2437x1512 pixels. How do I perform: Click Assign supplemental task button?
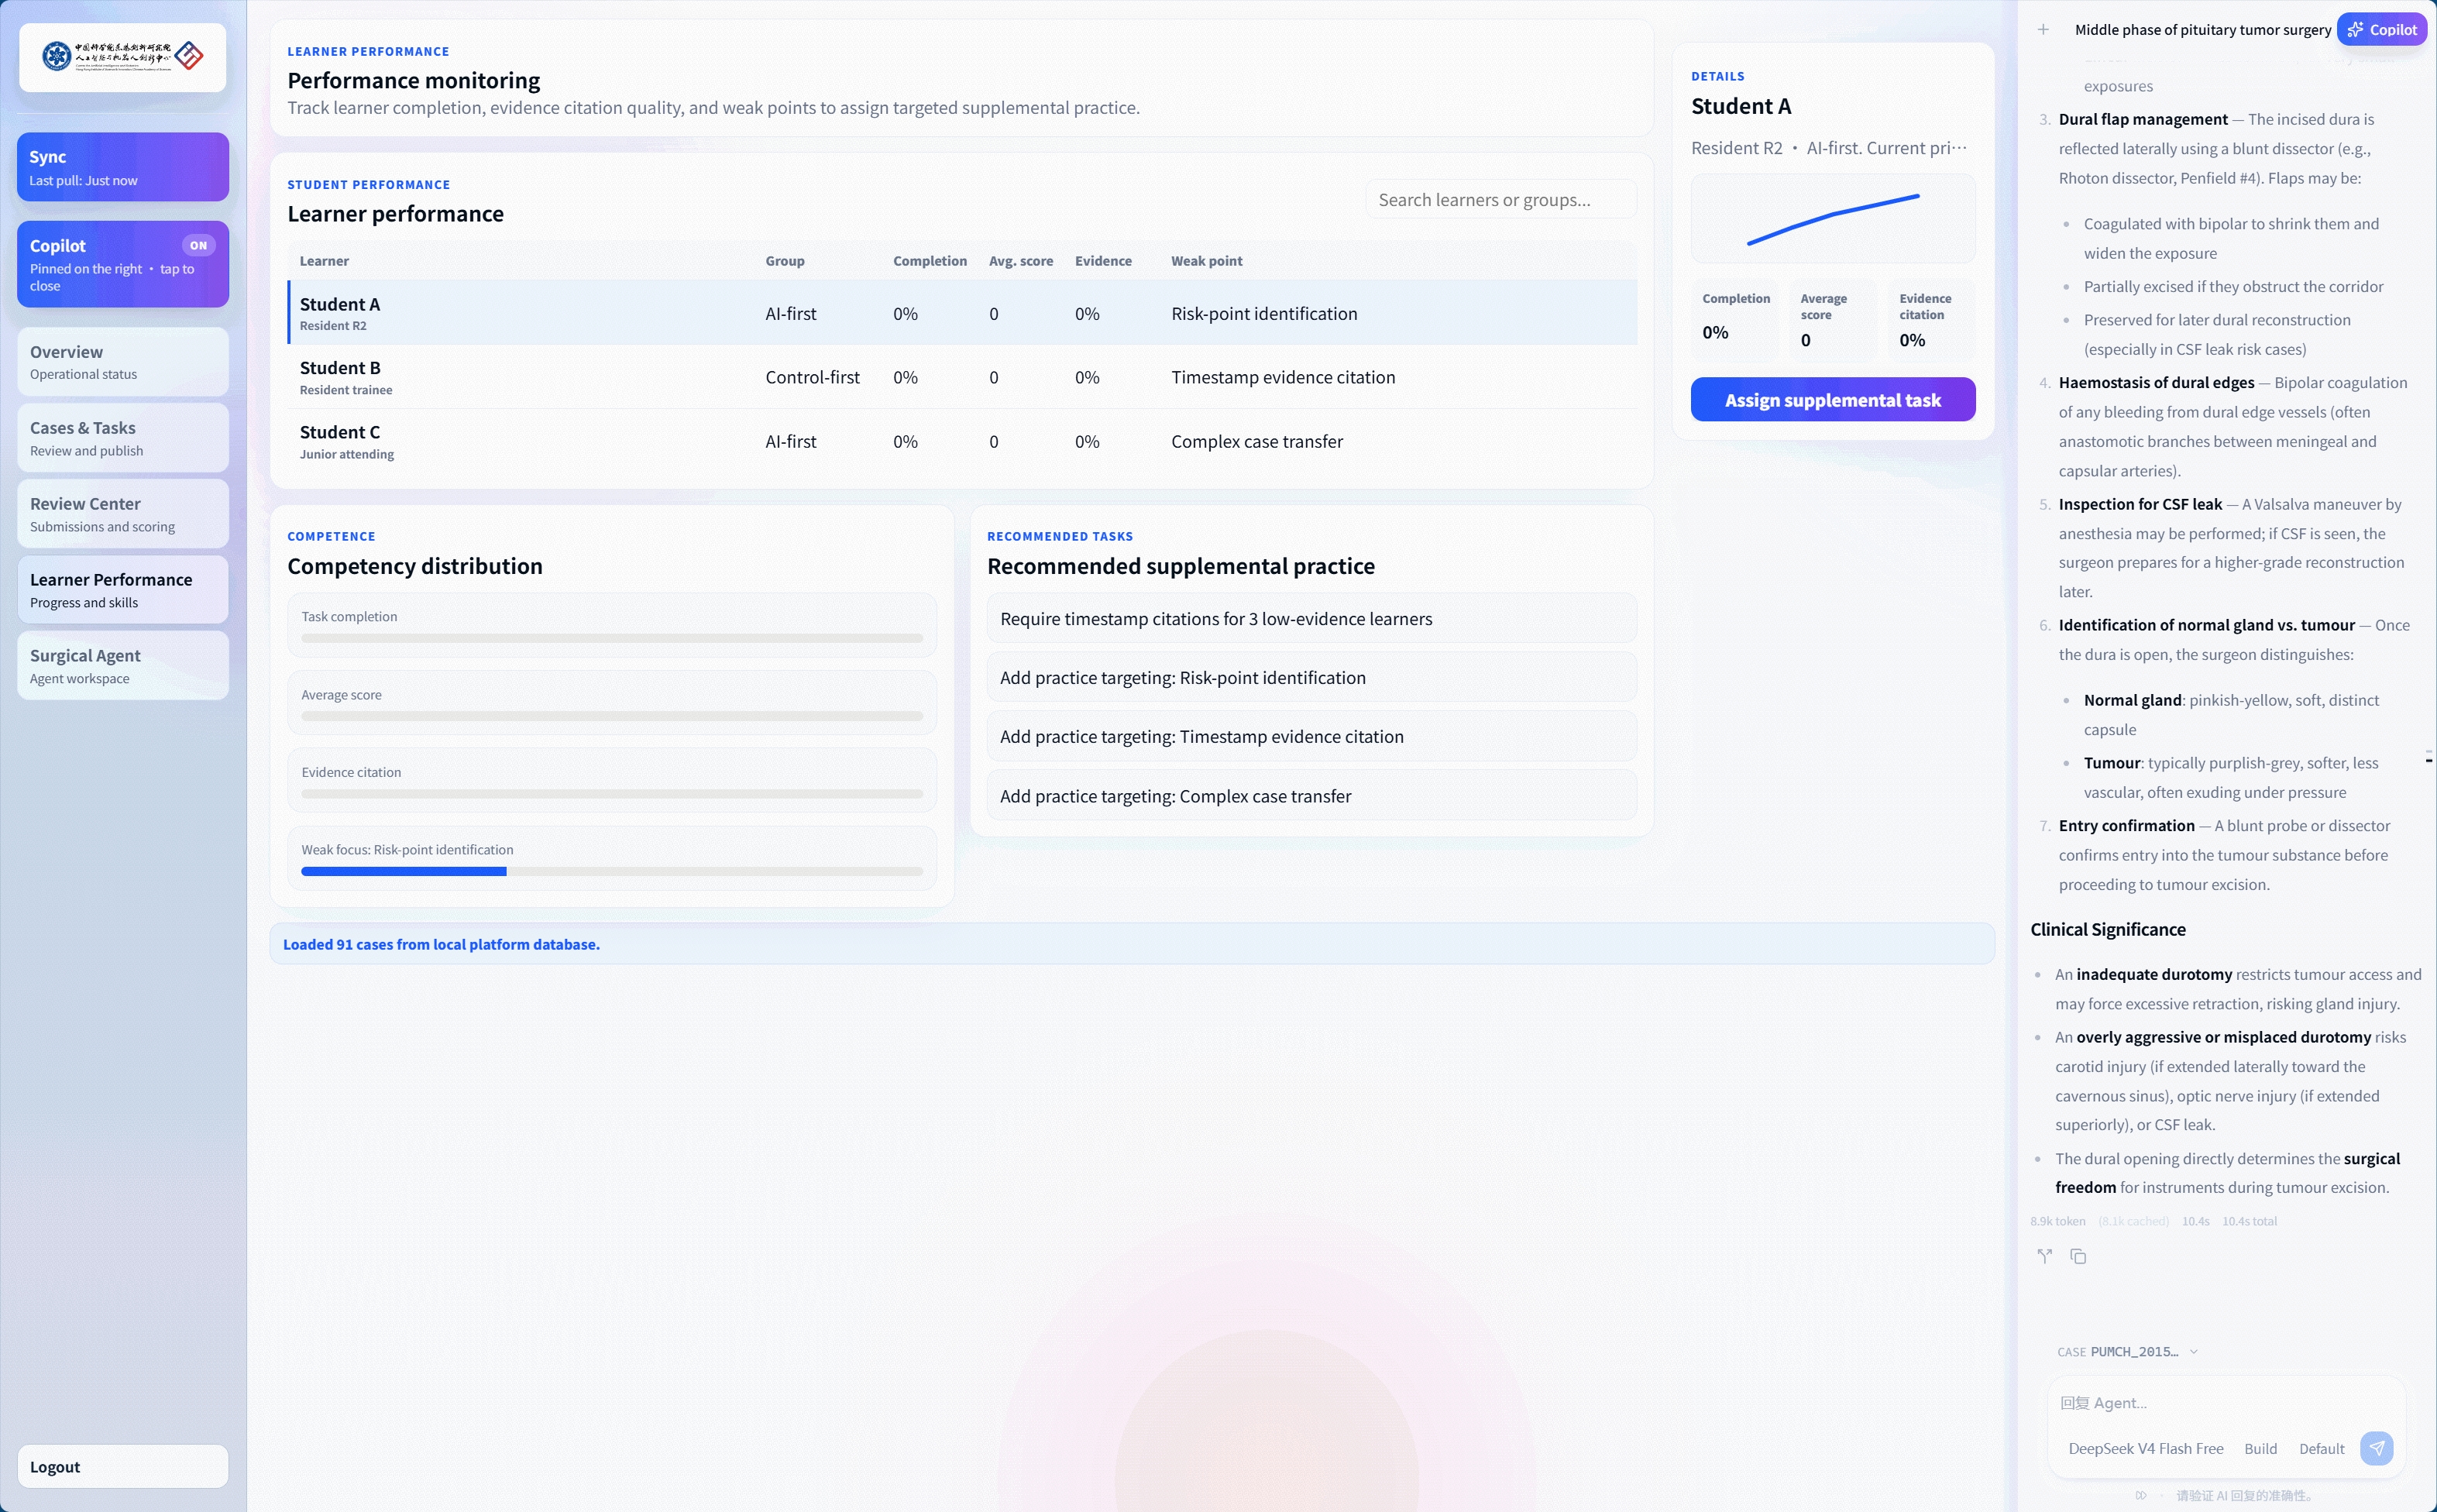click(1832, 399)
